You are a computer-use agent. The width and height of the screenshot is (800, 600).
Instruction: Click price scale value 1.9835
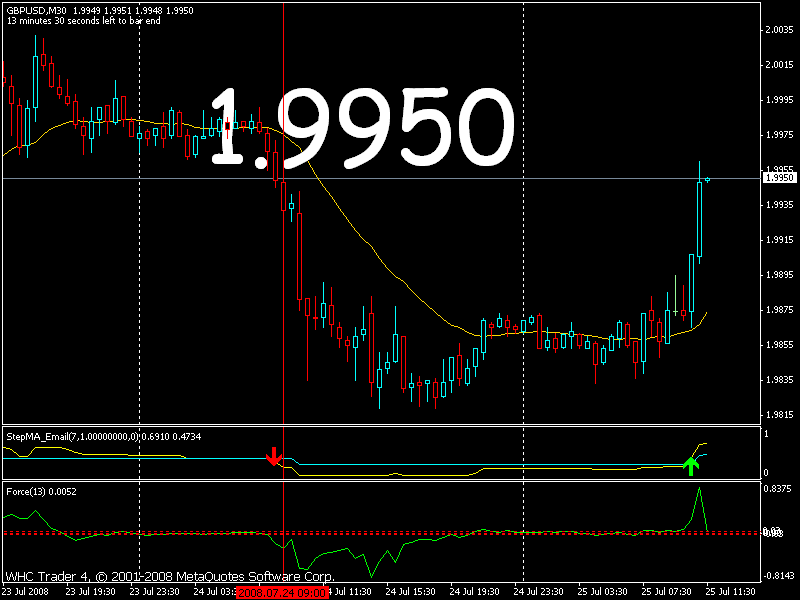click(780, 380)
